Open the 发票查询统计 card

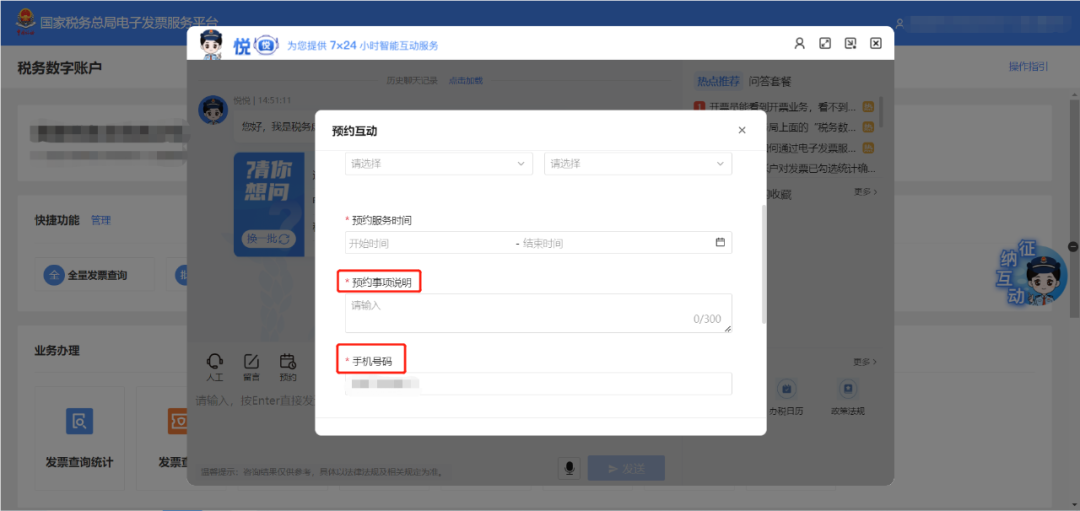point(79,439)
